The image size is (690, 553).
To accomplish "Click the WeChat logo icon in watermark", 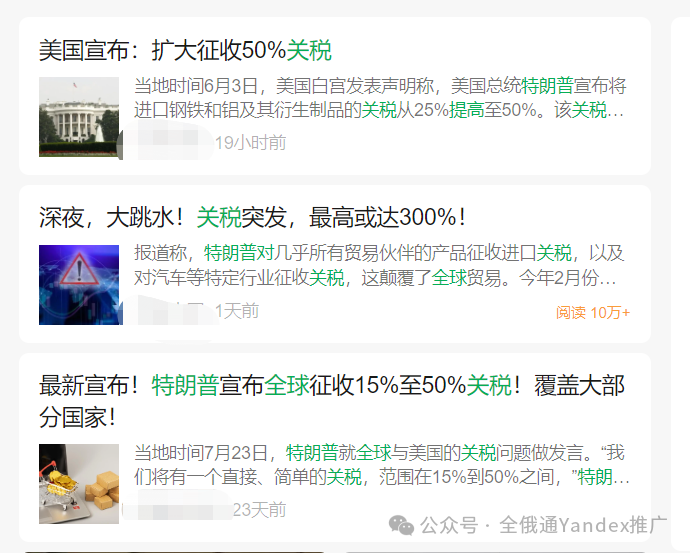I will pos(401,525).
